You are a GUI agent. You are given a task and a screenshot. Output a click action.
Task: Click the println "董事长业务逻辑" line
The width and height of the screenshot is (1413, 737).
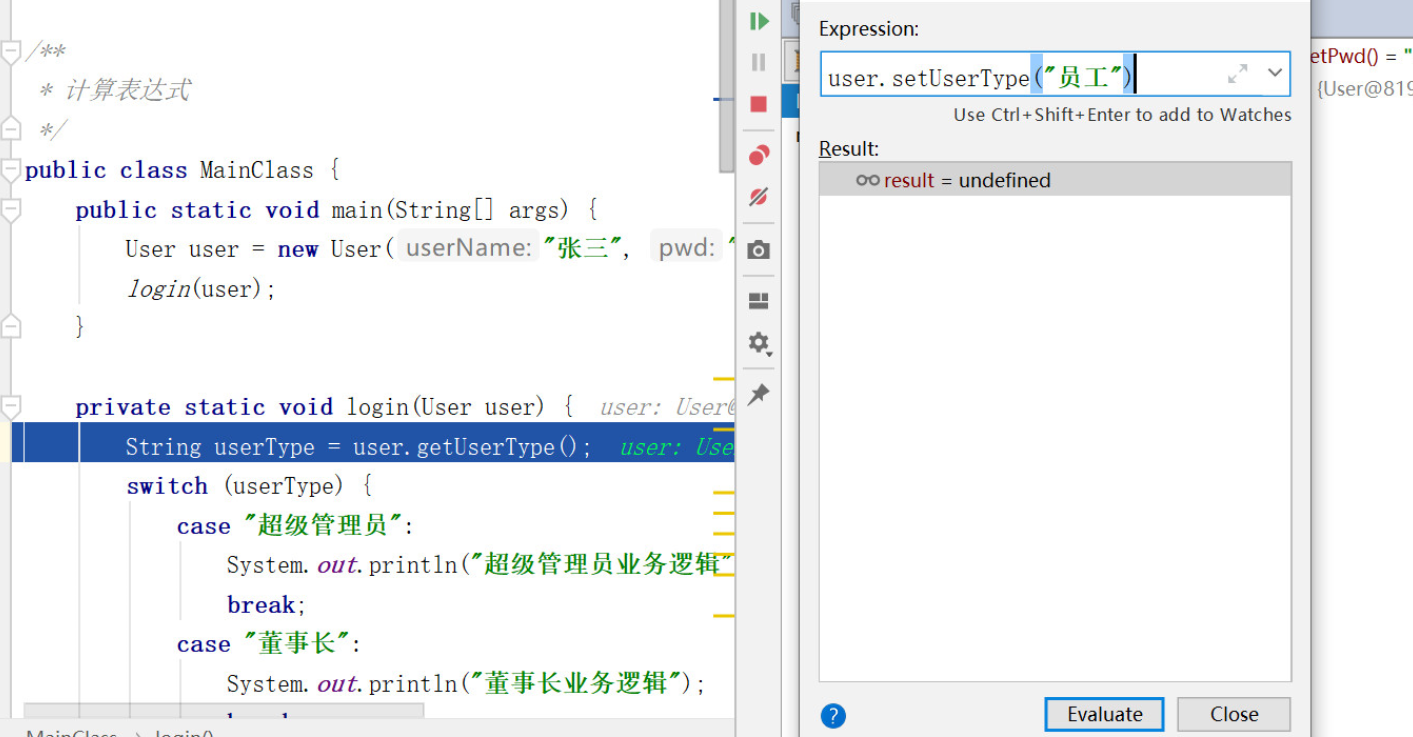pos(466,684)
